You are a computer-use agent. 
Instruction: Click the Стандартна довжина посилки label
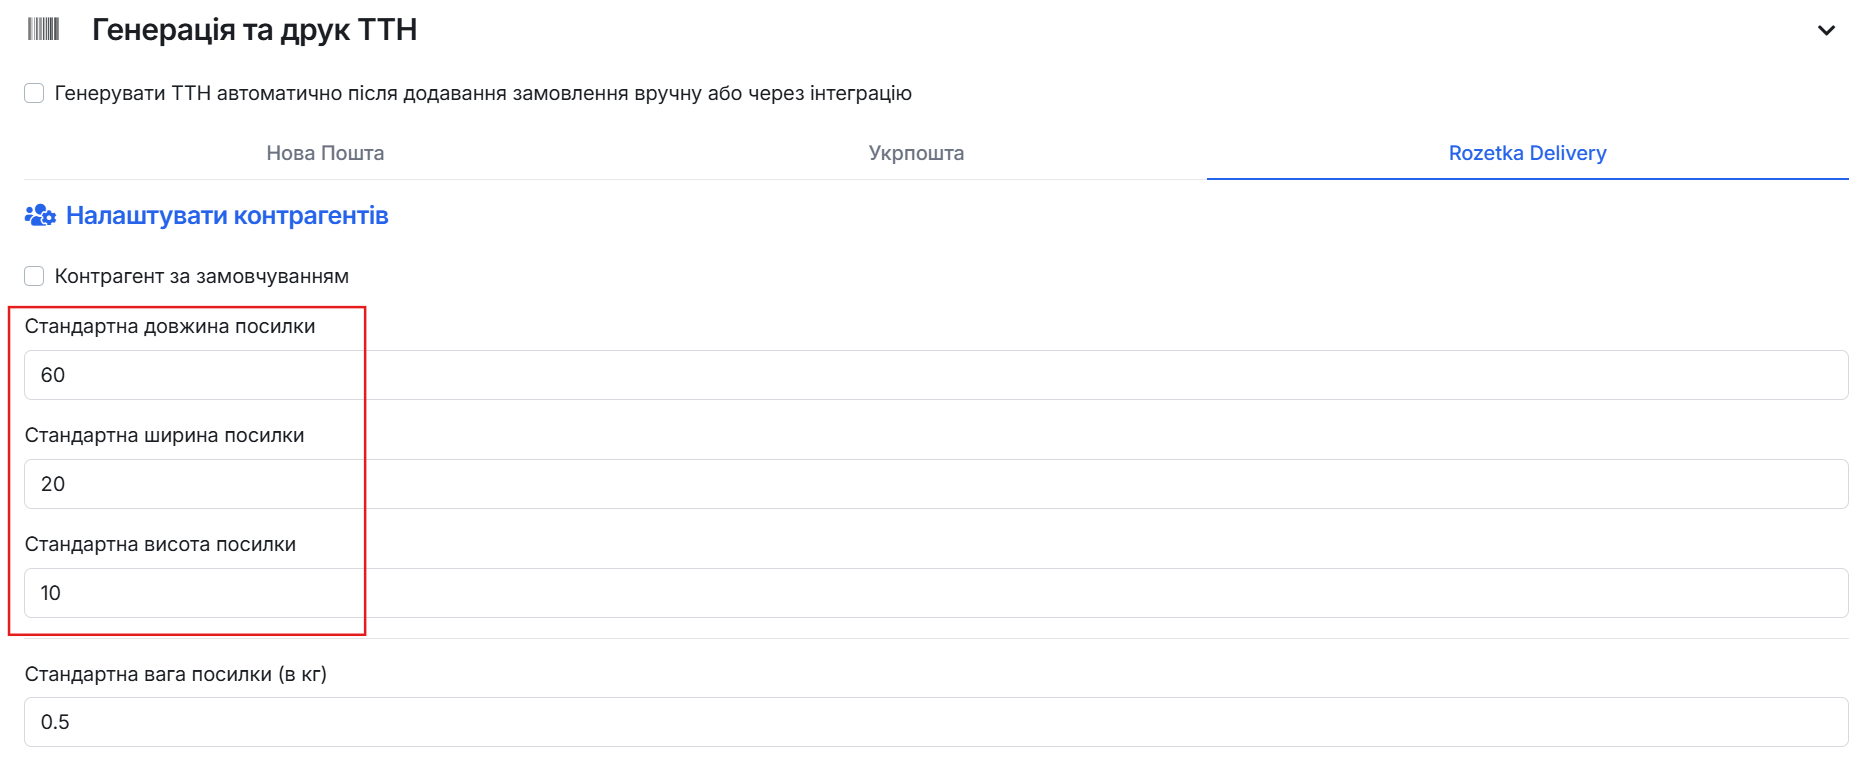pyautogui.click(x=170, y=326)
